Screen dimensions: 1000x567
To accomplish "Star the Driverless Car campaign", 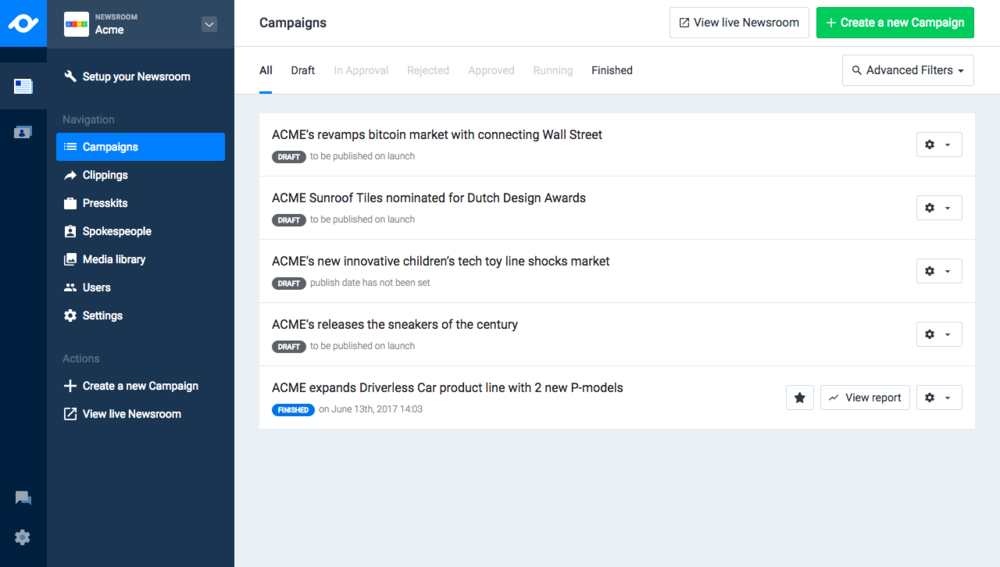I will tap(800, 397).
